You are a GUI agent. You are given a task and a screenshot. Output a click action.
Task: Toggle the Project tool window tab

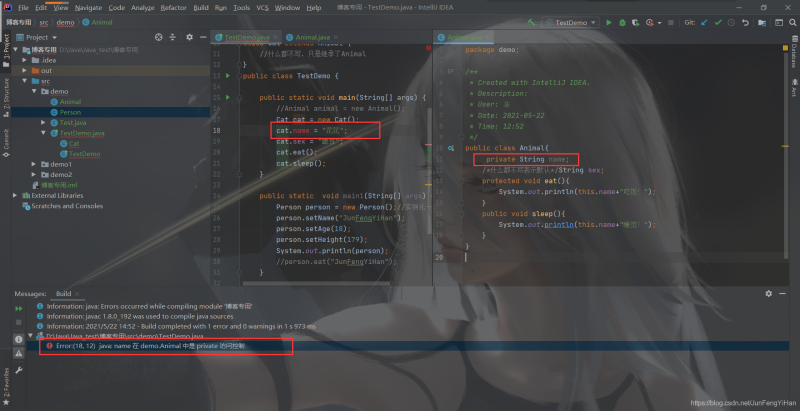tap(6, 51)
